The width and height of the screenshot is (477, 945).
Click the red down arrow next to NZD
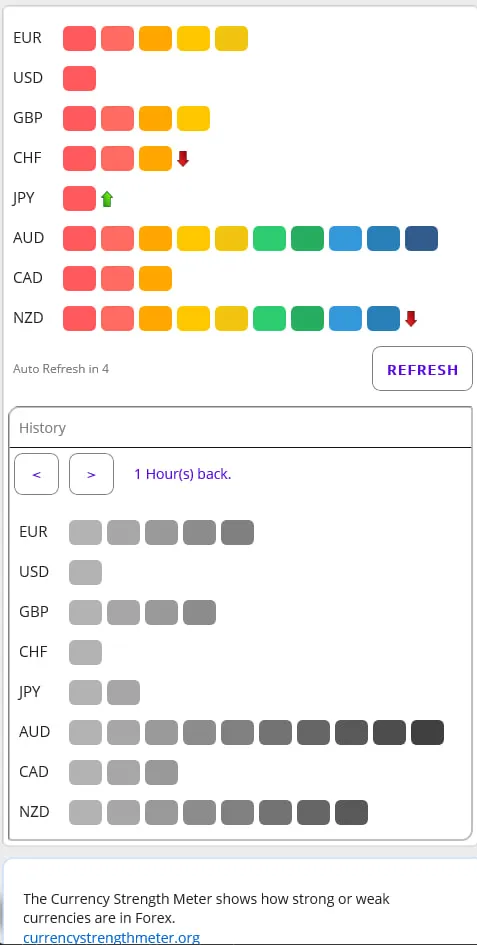(x=411, y=319)
